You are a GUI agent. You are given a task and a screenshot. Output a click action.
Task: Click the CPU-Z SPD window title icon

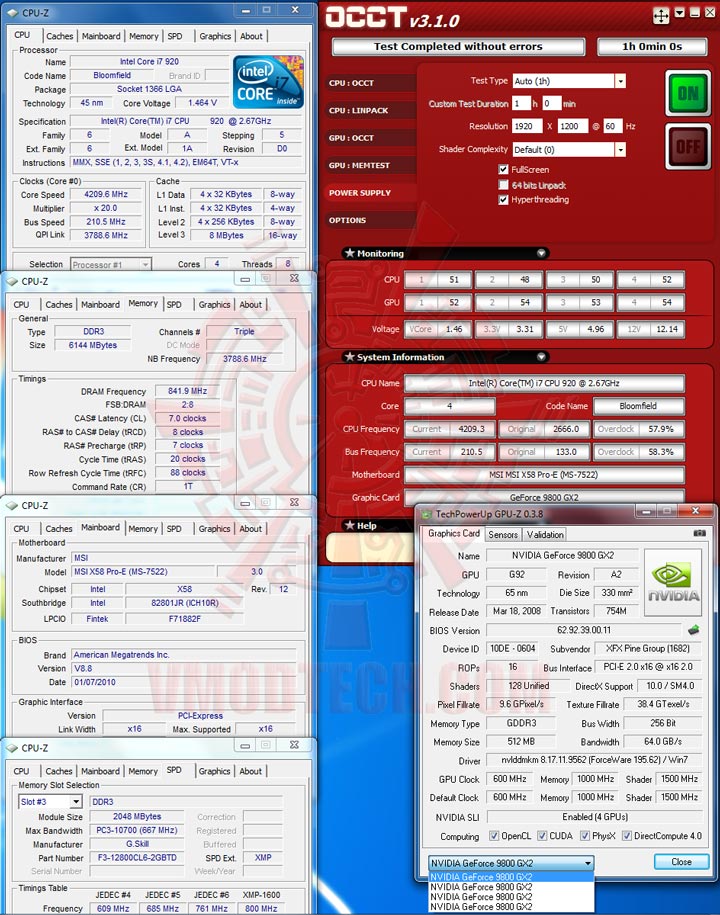click(12, 748)
